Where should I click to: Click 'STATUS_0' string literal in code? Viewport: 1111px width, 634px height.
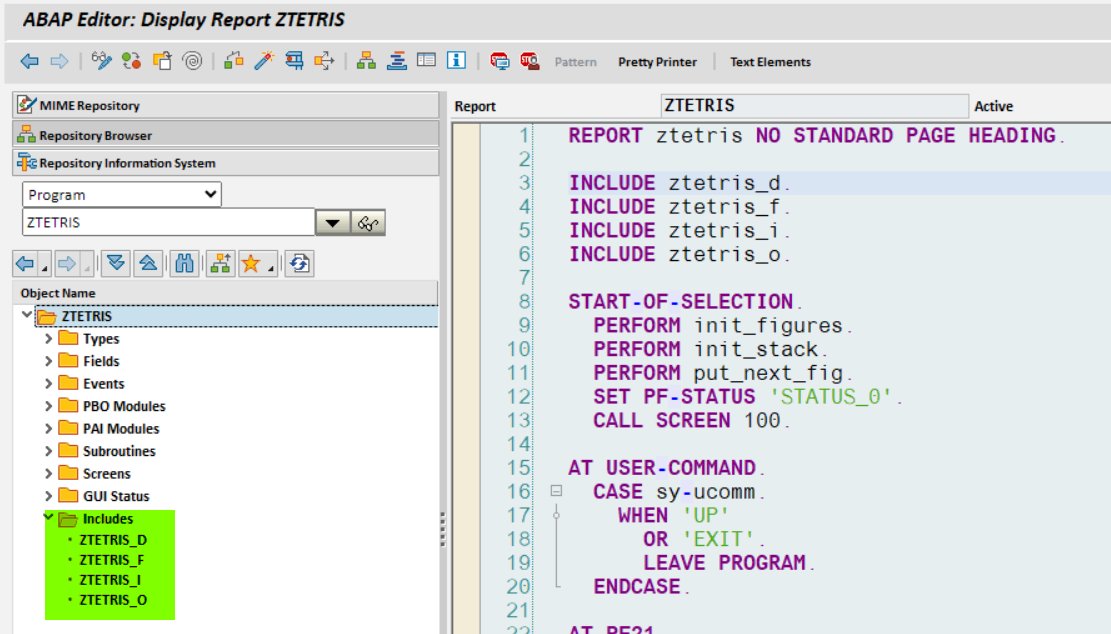click(x=830, y=397)
